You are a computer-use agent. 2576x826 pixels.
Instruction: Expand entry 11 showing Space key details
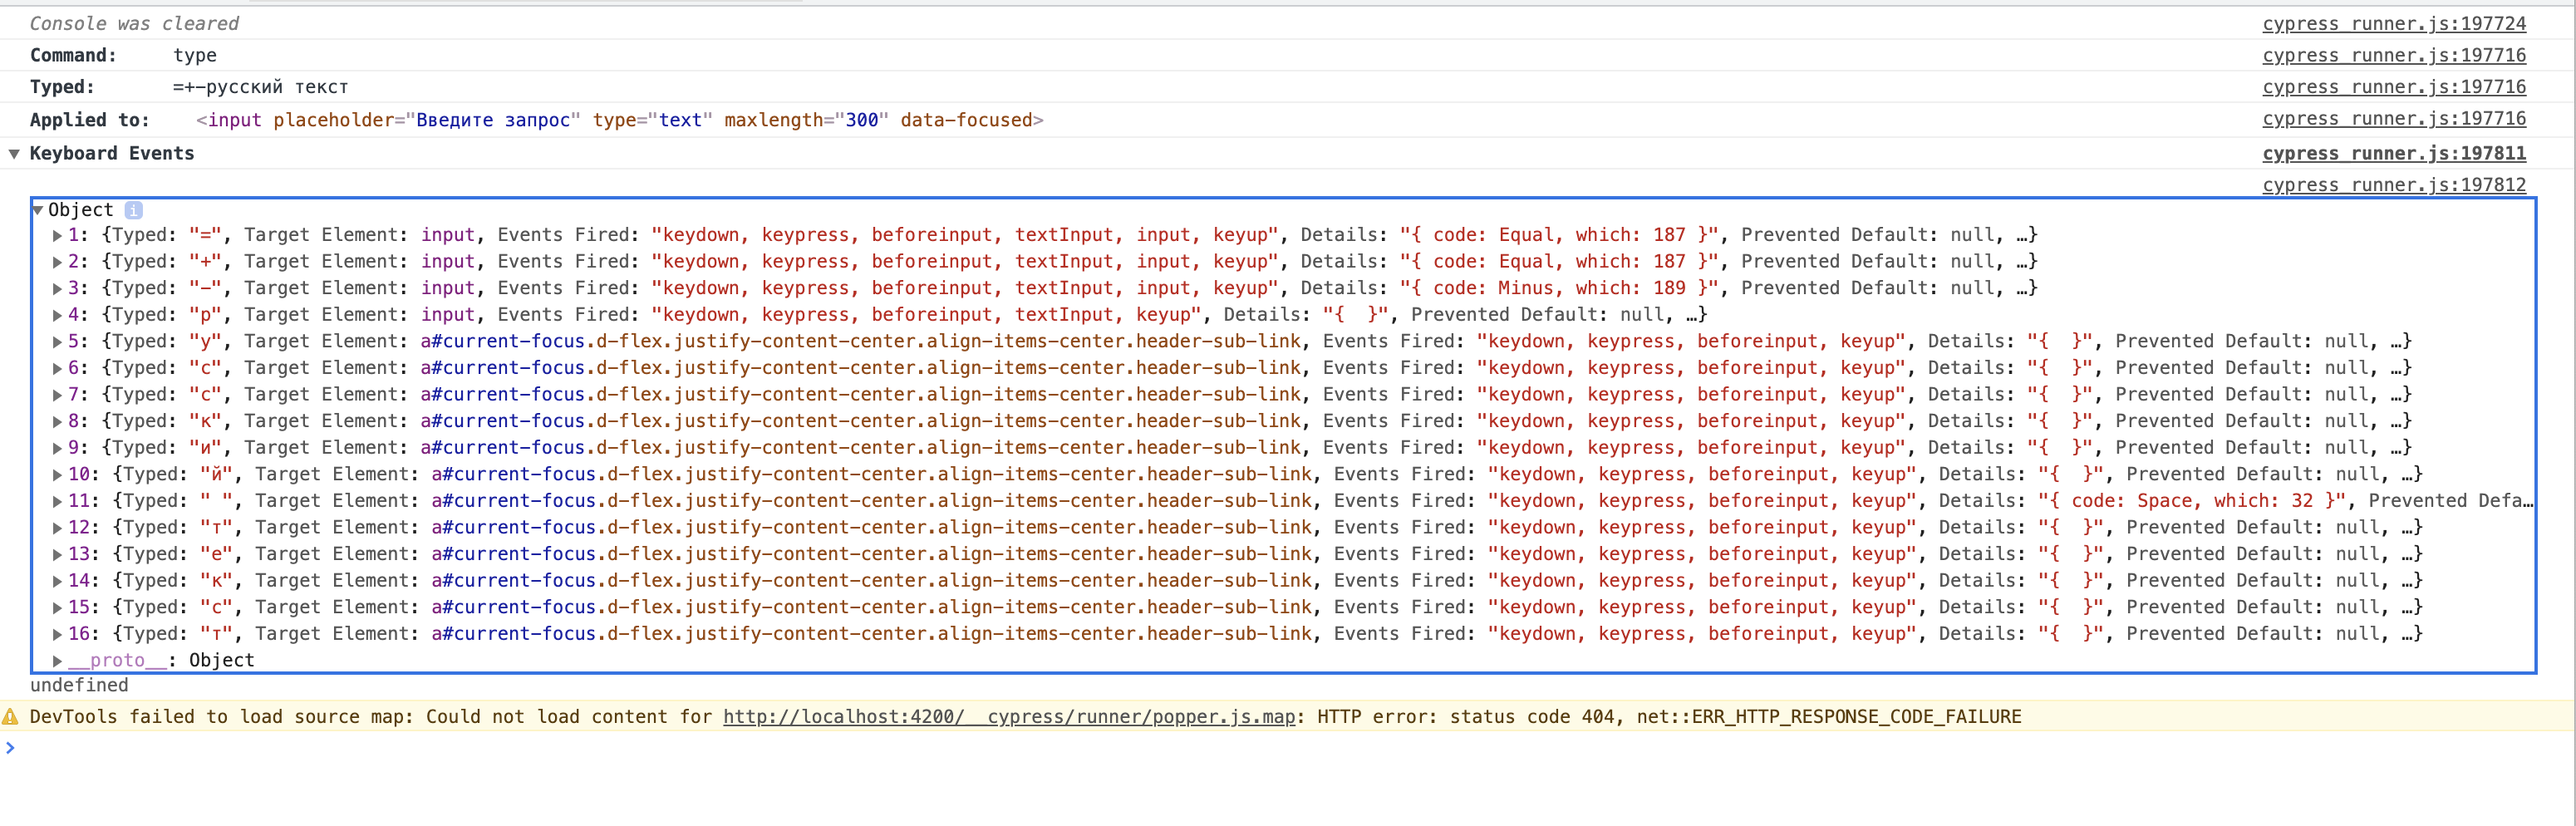pos(58,500)
